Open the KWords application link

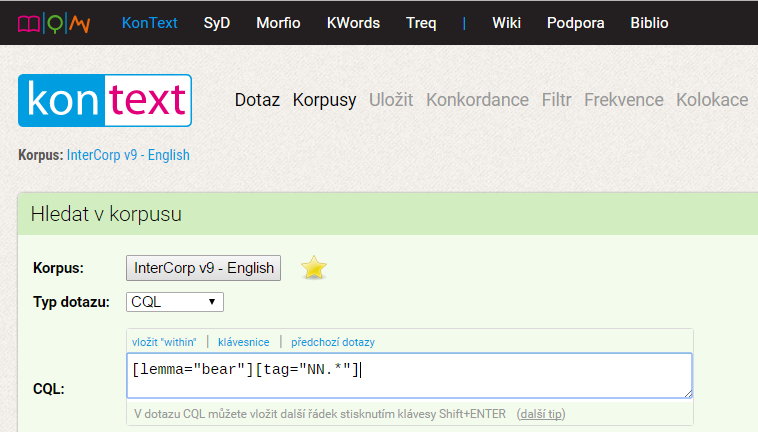pyautogui.click(x=353, y=23)
